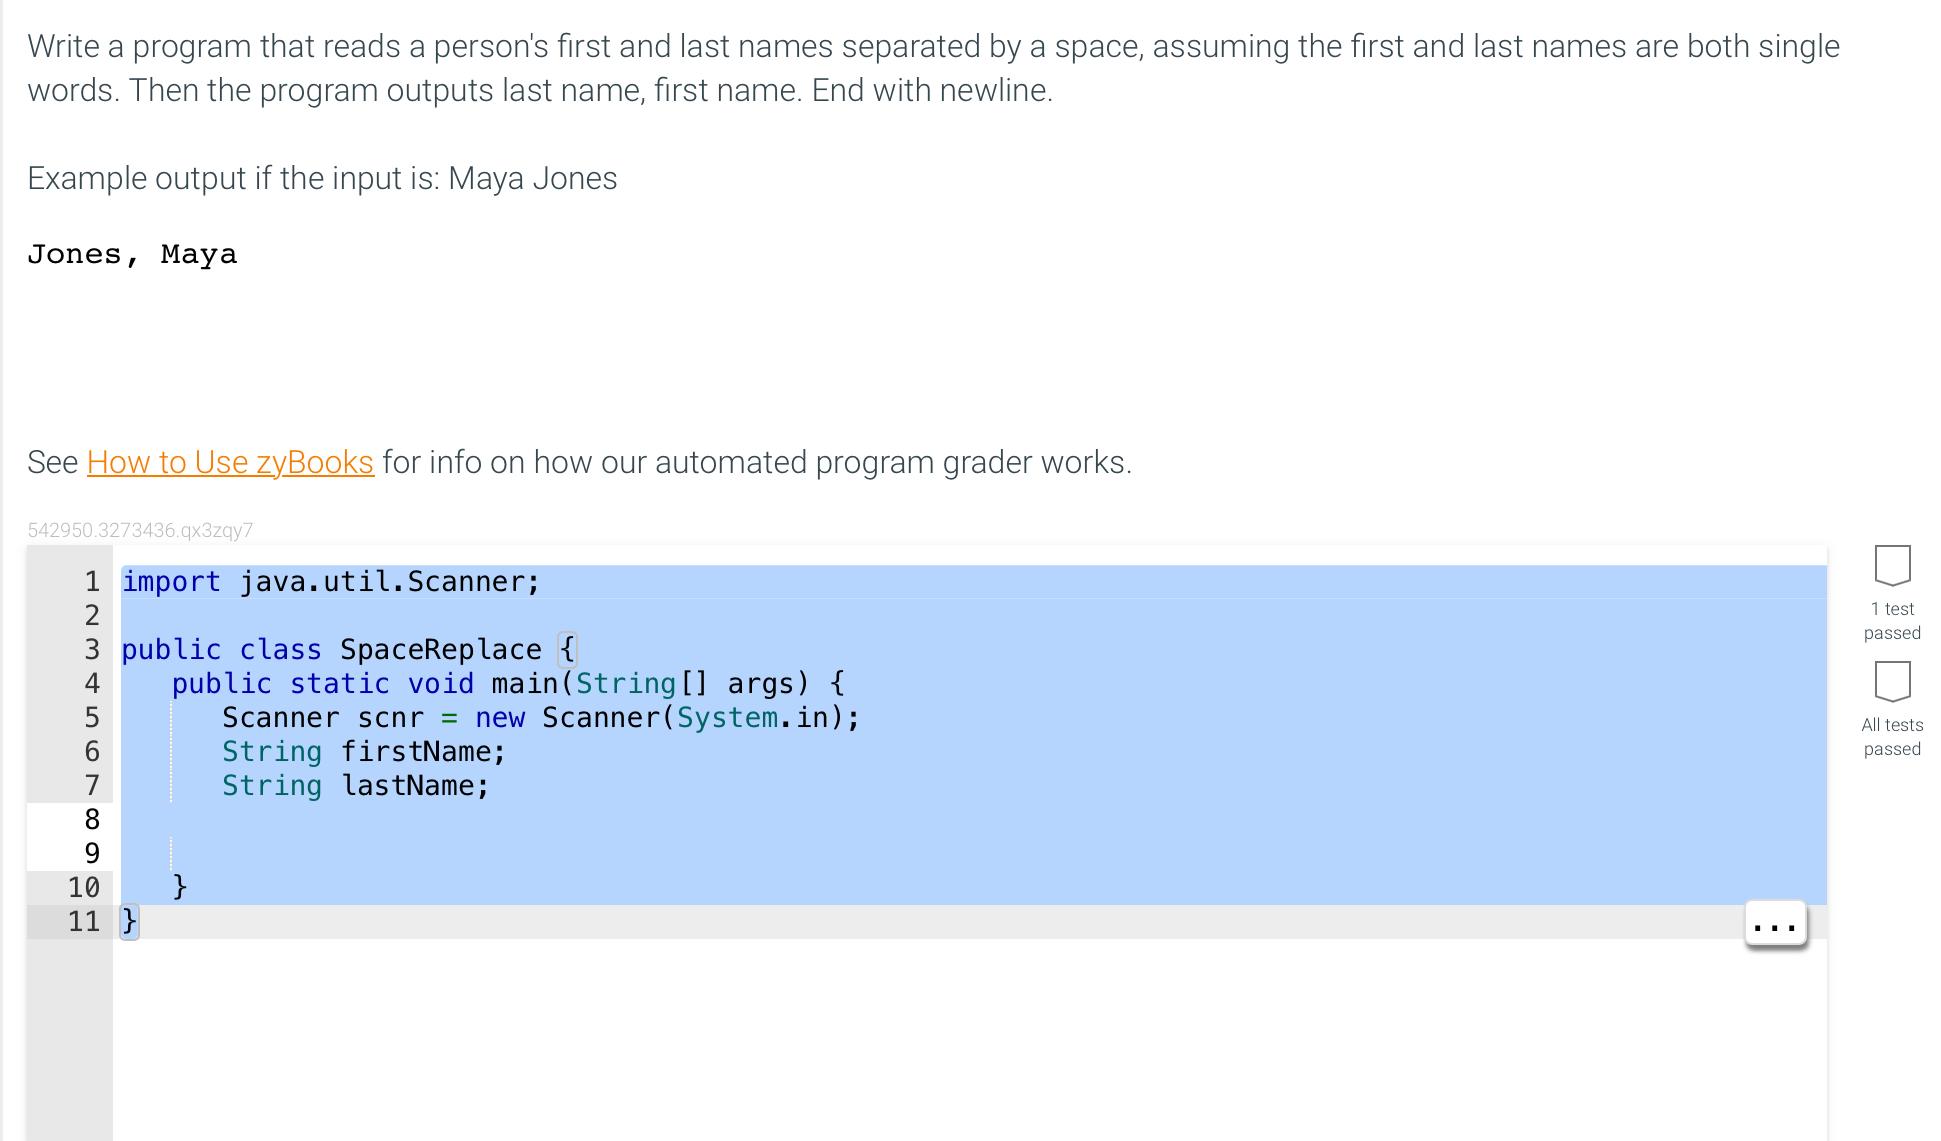This screenshot has height=1141, width=1941.
Task: Click the problem identifier 542950.3273436.qx3zqy7
Action: [140, 530]
